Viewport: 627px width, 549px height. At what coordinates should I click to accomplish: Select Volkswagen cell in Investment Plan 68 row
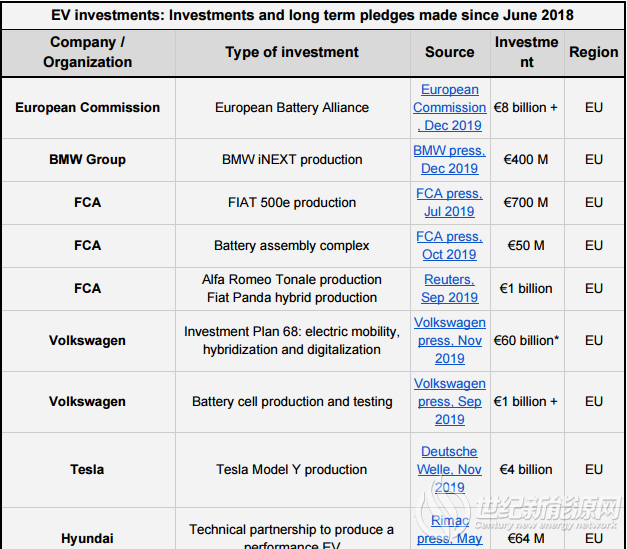[x=88, y=340]
